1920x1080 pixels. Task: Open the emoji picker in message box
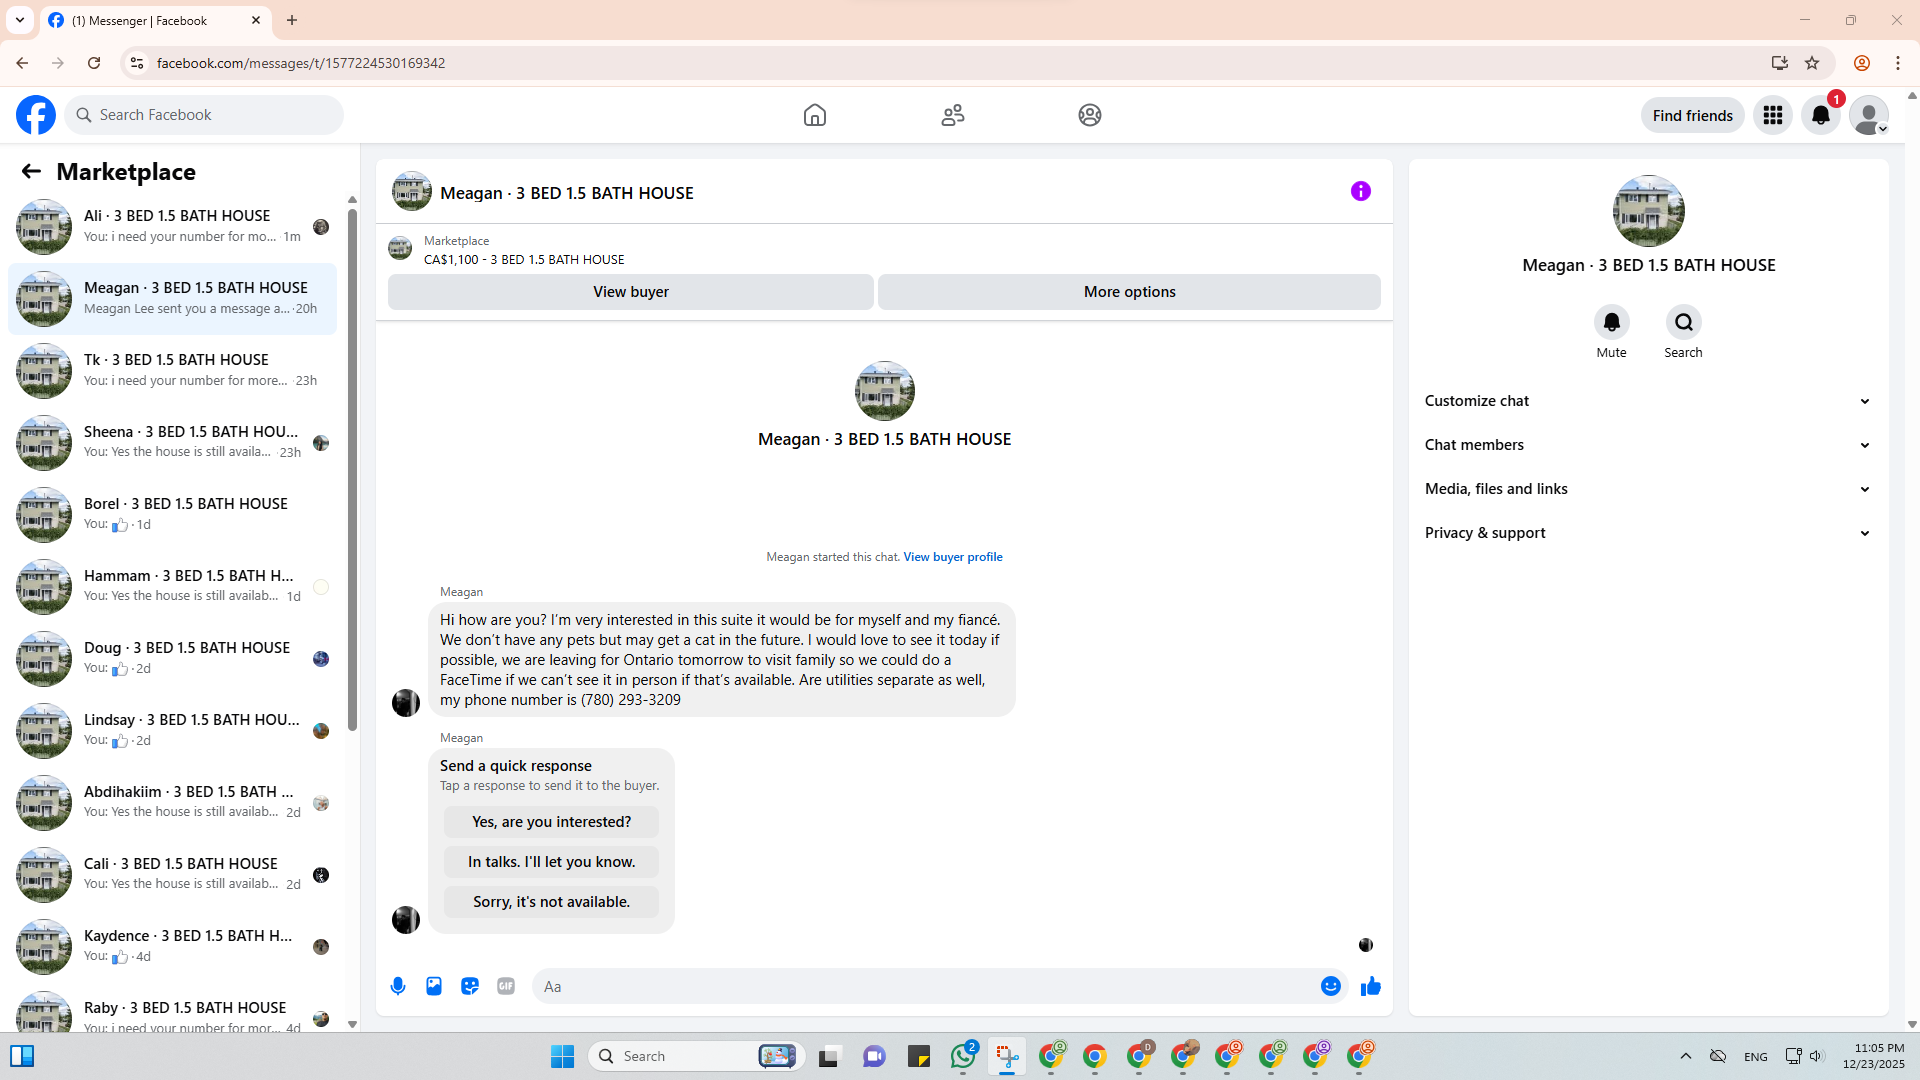[1330, 986]
